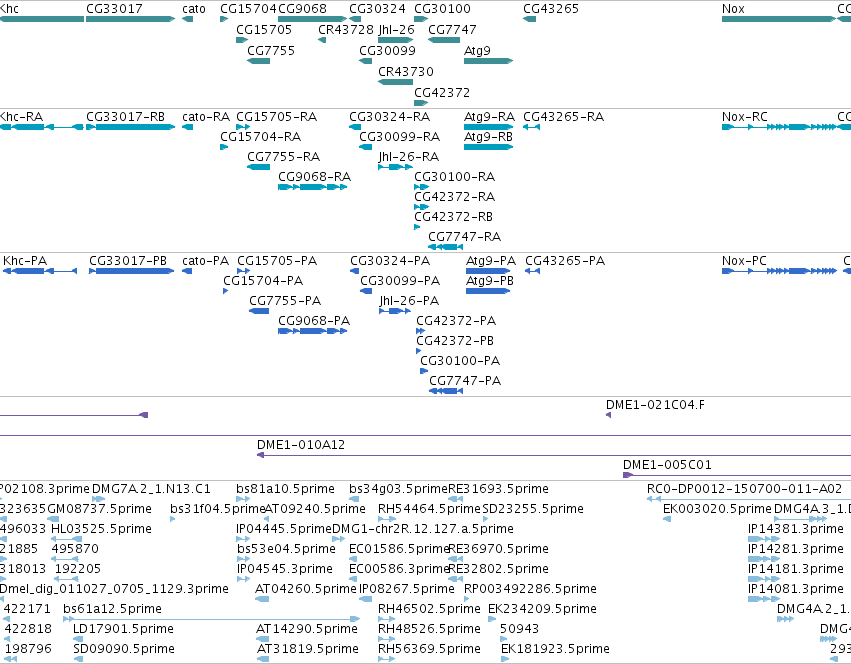Select the Jhl-26 gene label

pyautogui.click(x=396, y=29)
